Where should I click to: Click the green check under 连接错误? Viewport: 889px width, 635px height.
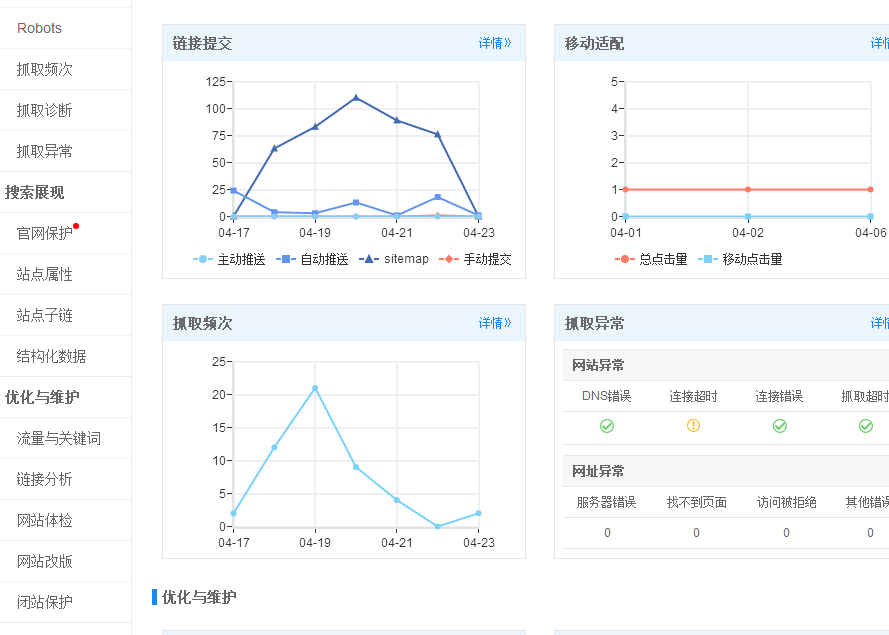pos(780,426)
